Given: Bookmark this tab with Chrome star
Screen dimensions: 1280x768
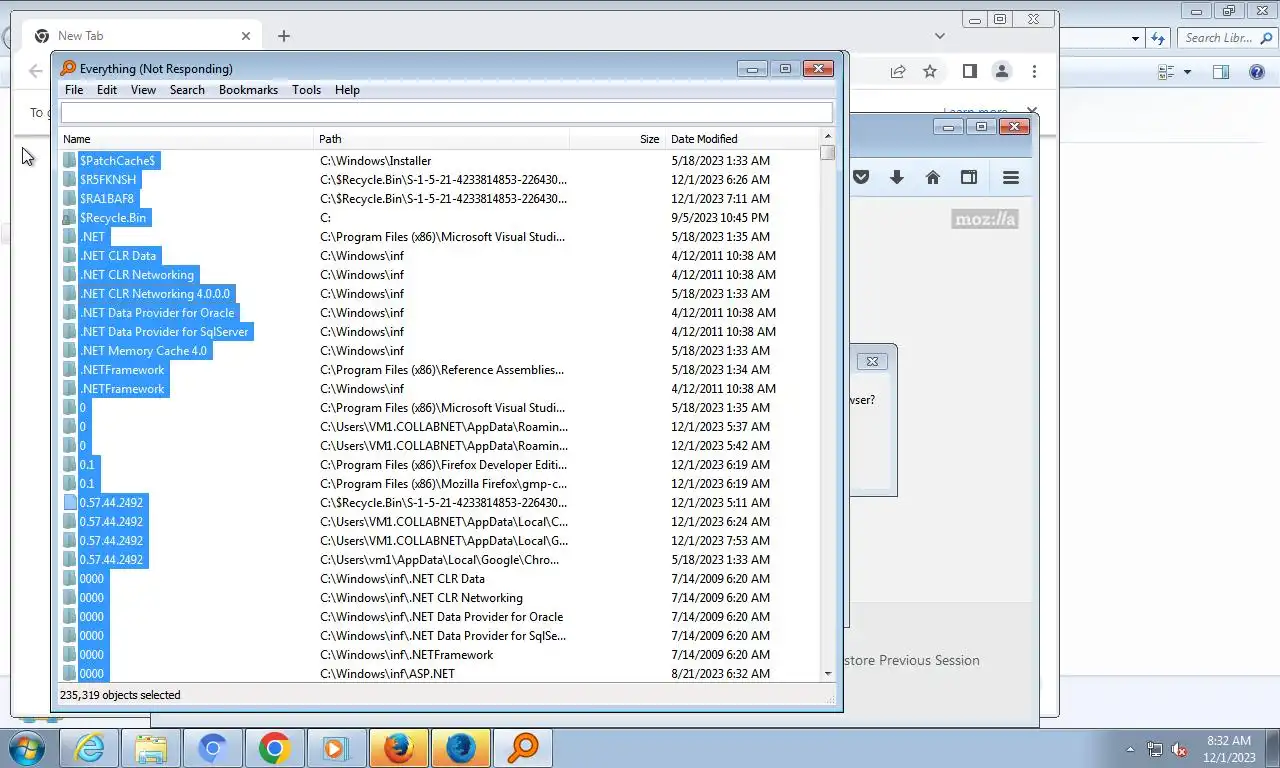Looking at the screenshot, I should tap(930, 71).
